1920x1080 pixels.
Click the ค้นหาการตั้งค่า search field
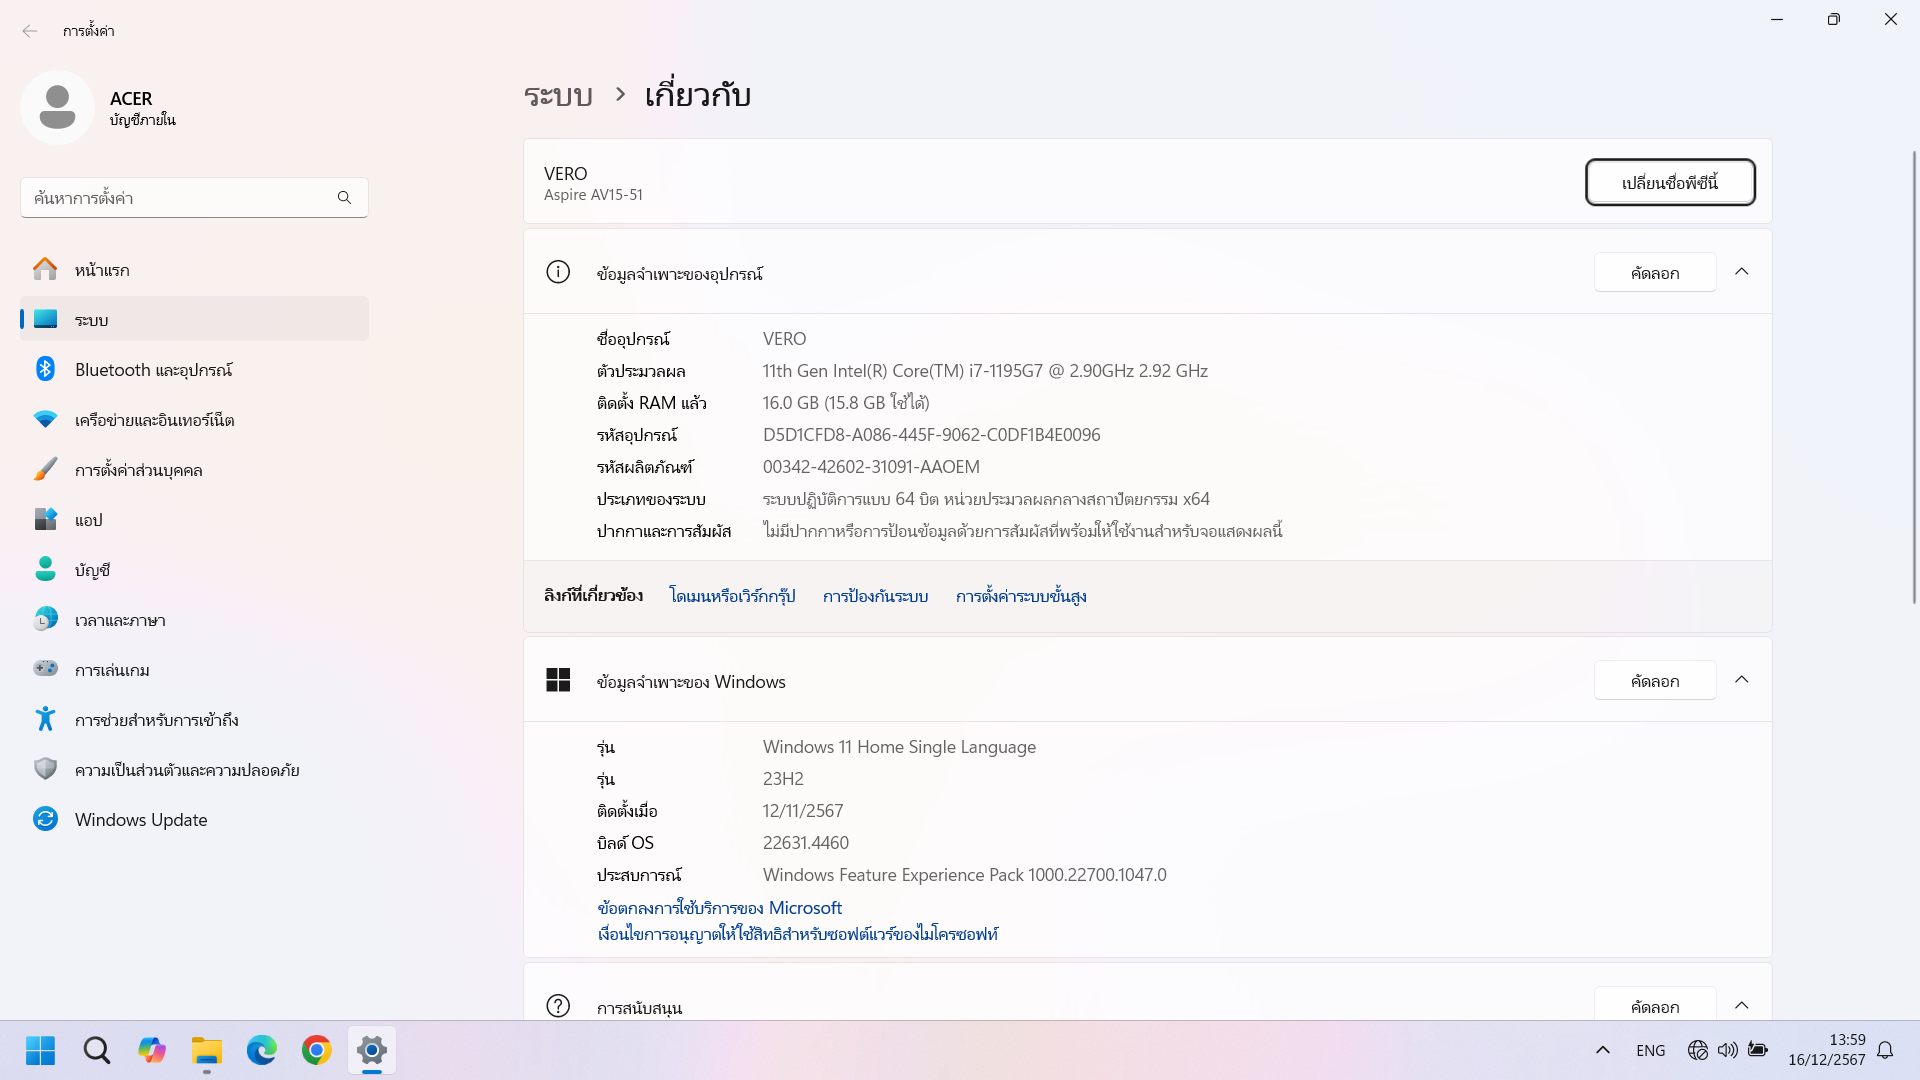194,198
